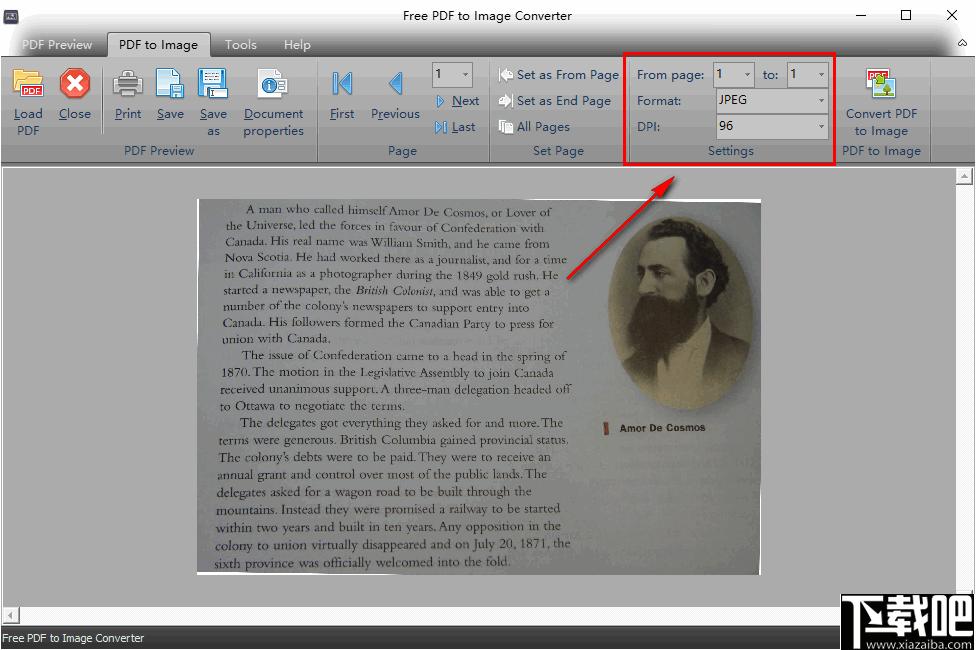
Task: Click the Load PDF folder icon
Action: pos(28,84)
